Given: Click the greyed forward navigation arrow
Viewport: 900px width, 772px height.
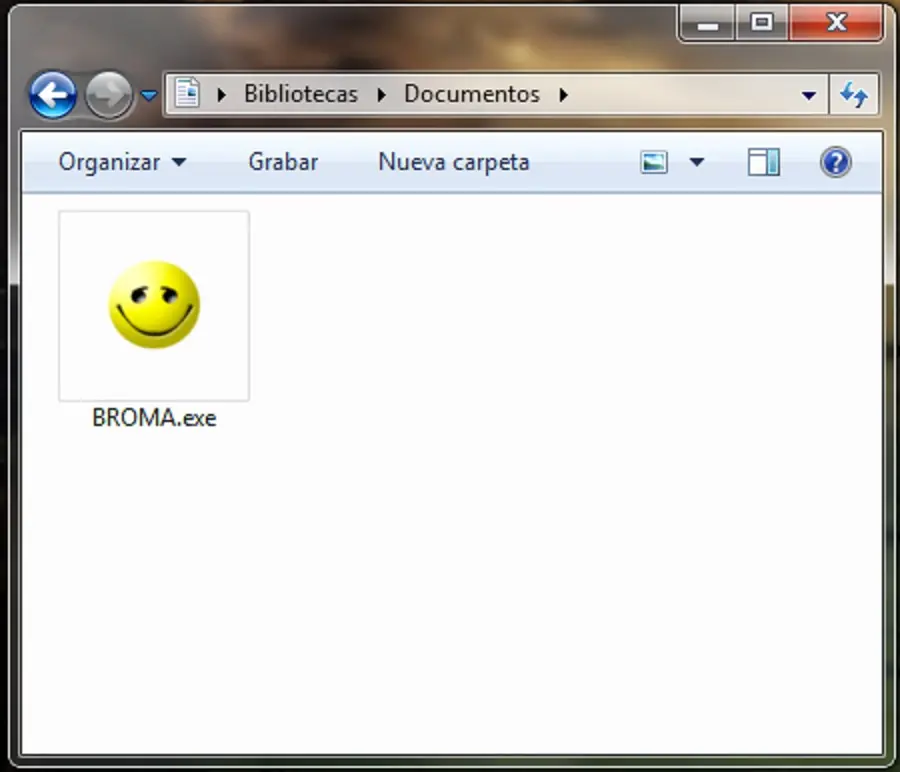Looking at the screenshot, I should pyautogui.click(x=109, y=95).
